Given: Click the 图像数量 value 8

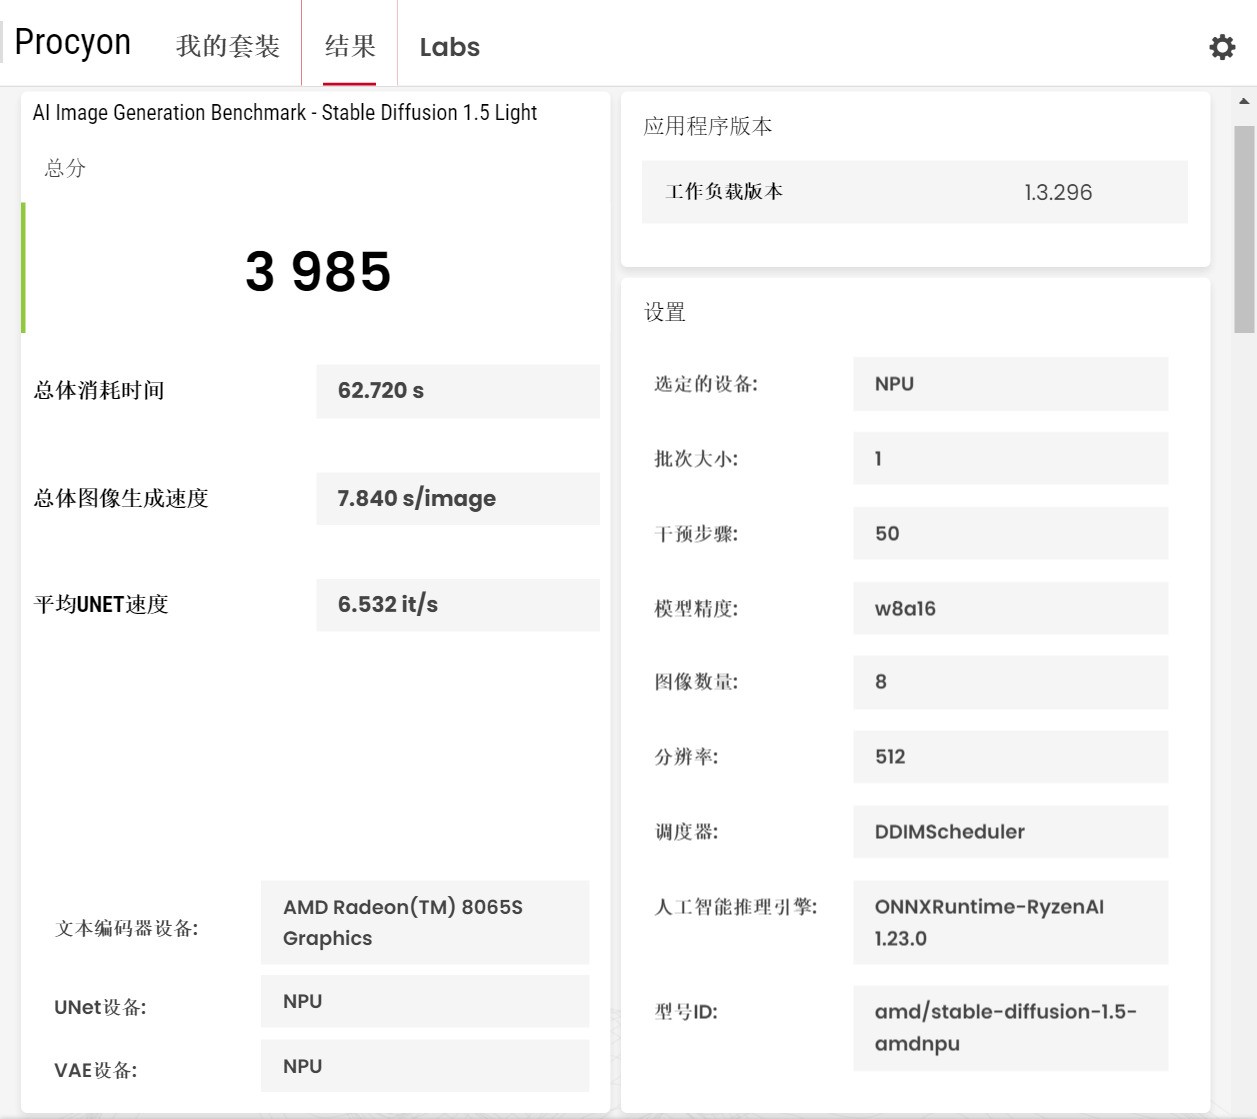Looking at the screenshot, I should [1010, 682].
